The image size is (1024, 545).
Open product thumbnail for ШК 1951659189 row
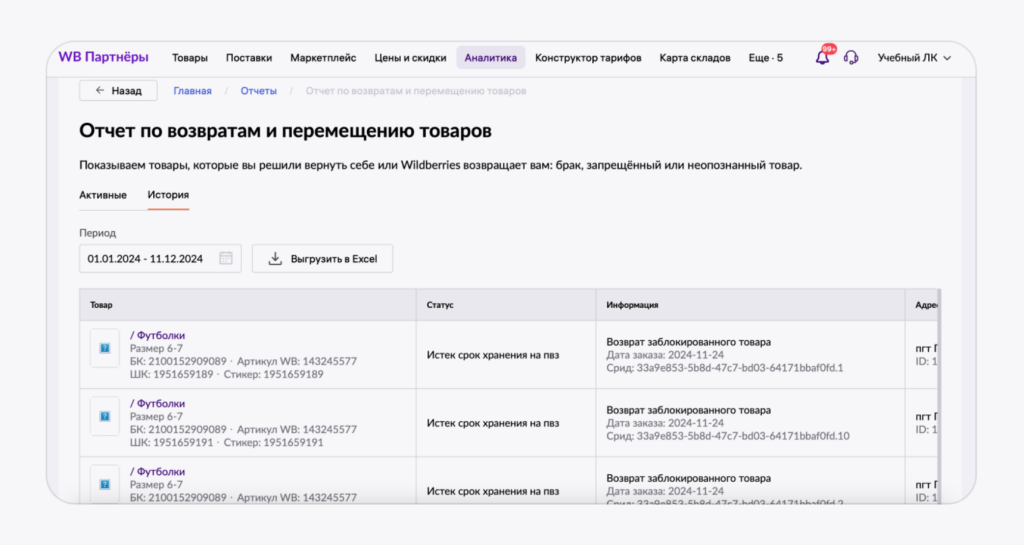pos(104,349)
